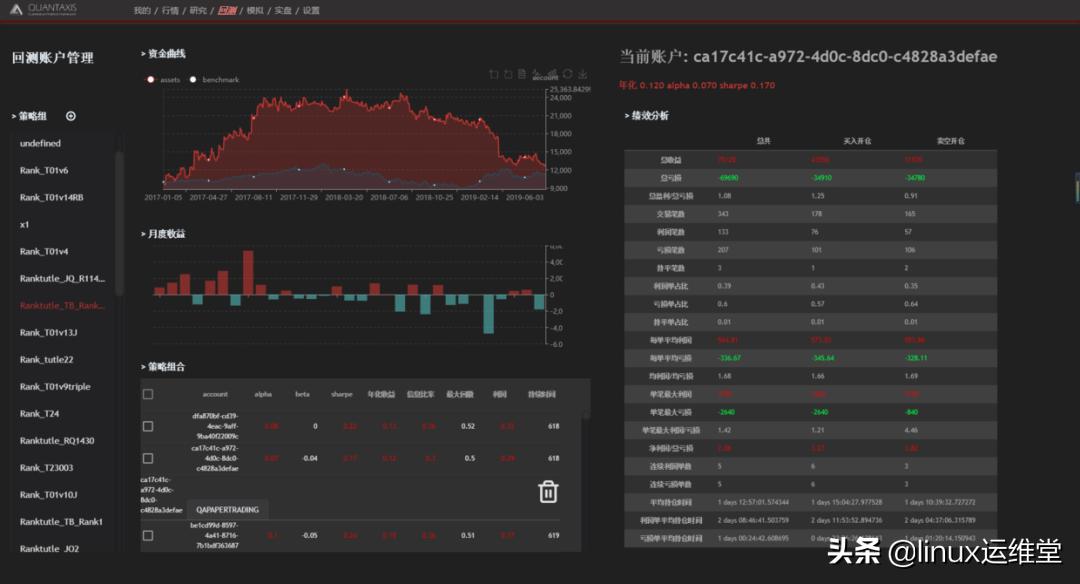Switch equity chart to bar type
Viewport: 1080px width, 584px height.
[552, 73]
